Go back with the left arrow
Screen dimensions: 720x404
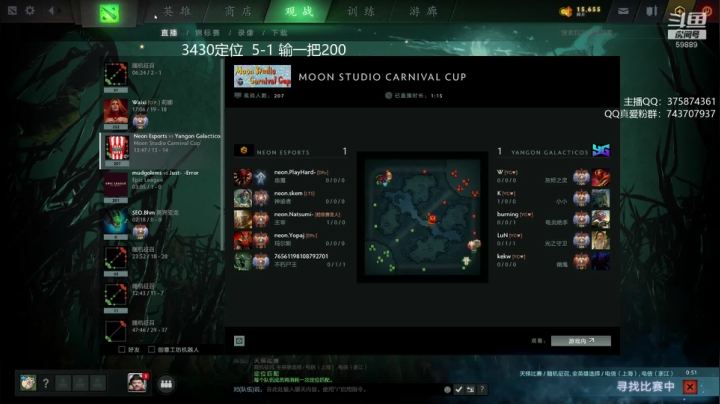(x=51, y=10)
